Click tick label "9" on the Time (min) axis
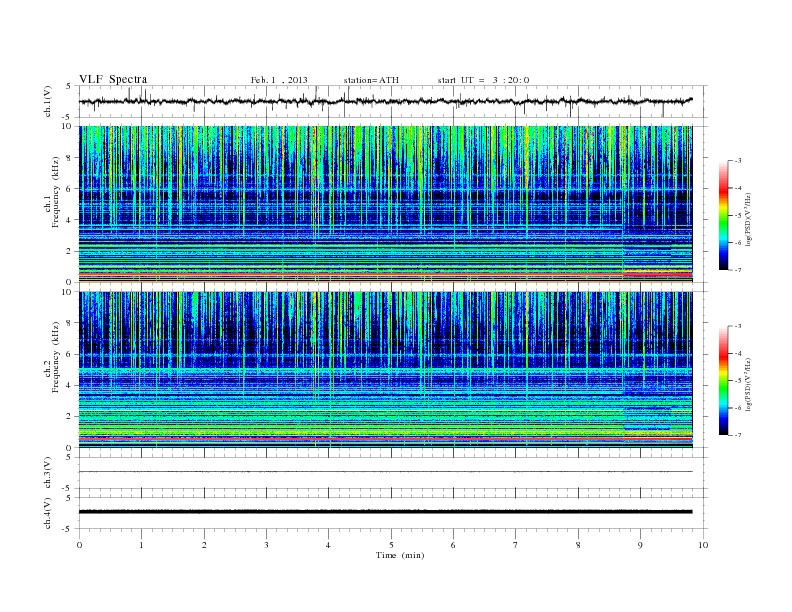The height and width of the screenshot is (612, 792). point(640,545)
